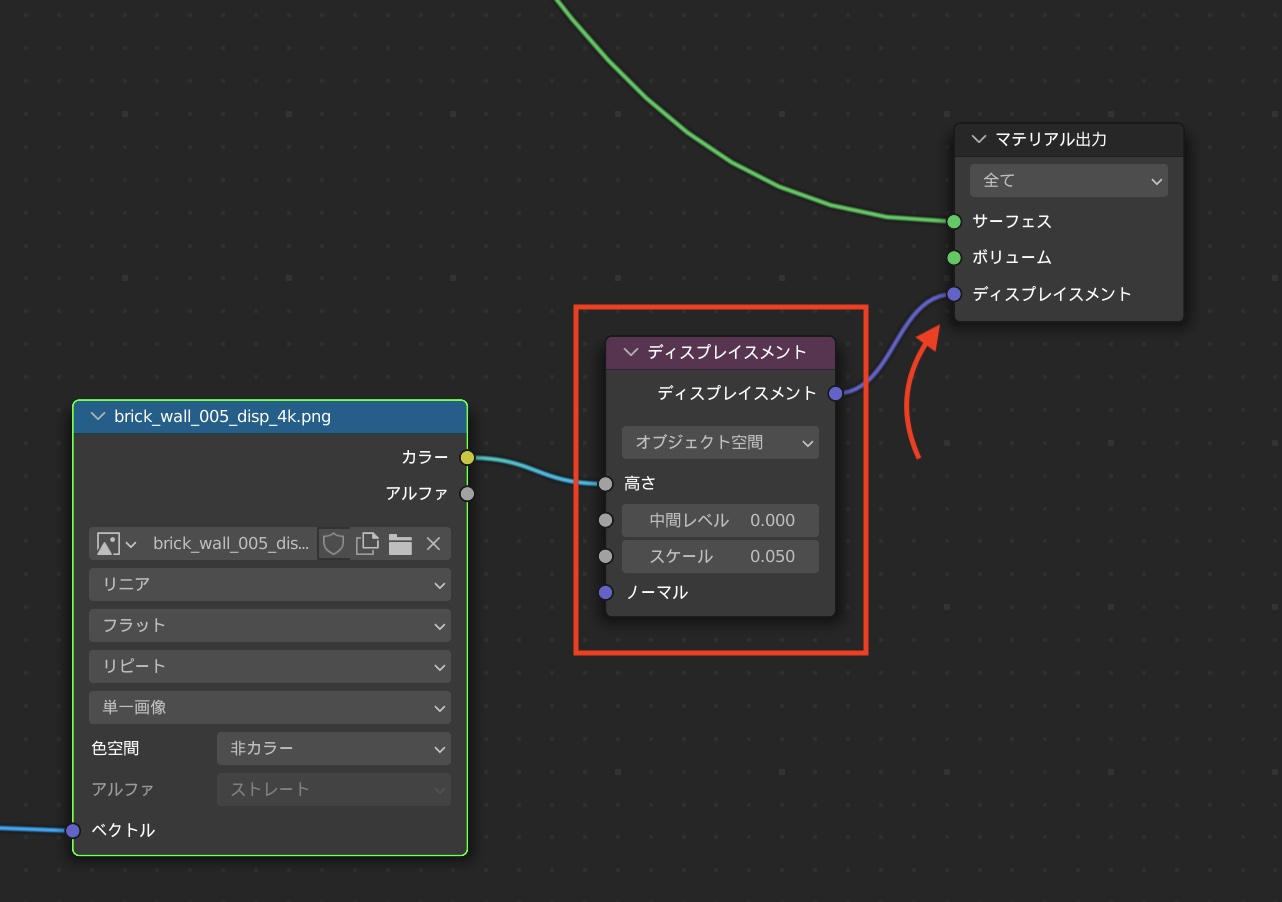The image size is (1282, 902).
Task: Click the スケール 0.050 value field
Action: coord(720,557)
